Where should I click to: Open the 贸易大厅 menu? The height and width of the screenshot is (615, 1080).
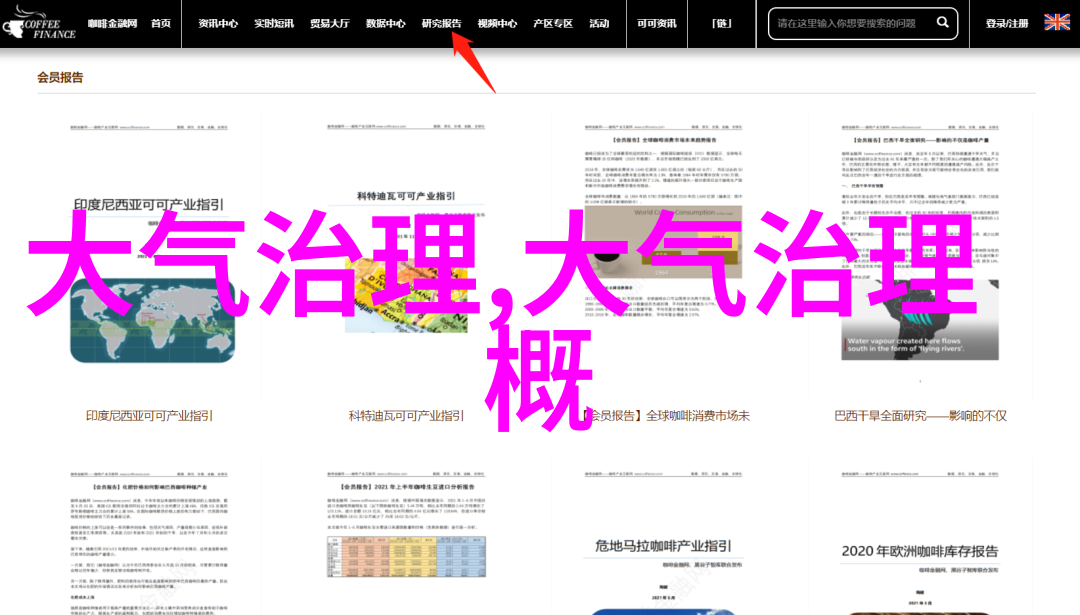pos(329,23)
